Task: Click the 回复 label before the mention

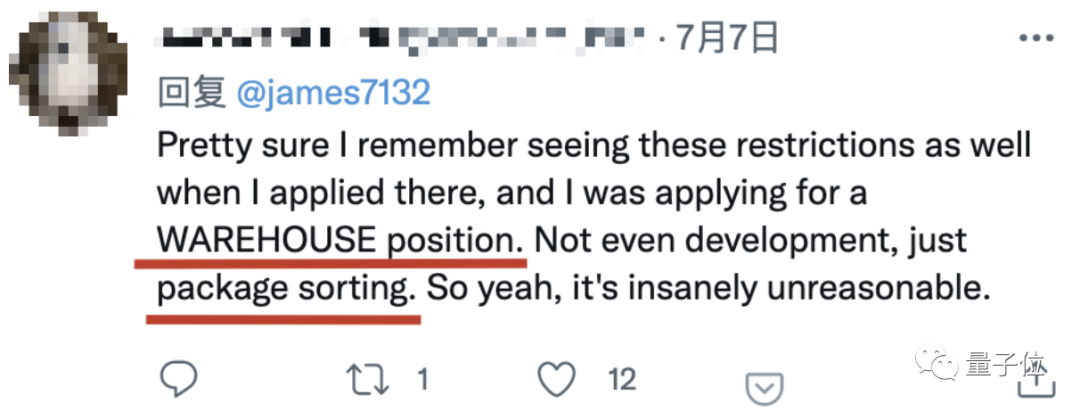Action: (x=191, y=93)
